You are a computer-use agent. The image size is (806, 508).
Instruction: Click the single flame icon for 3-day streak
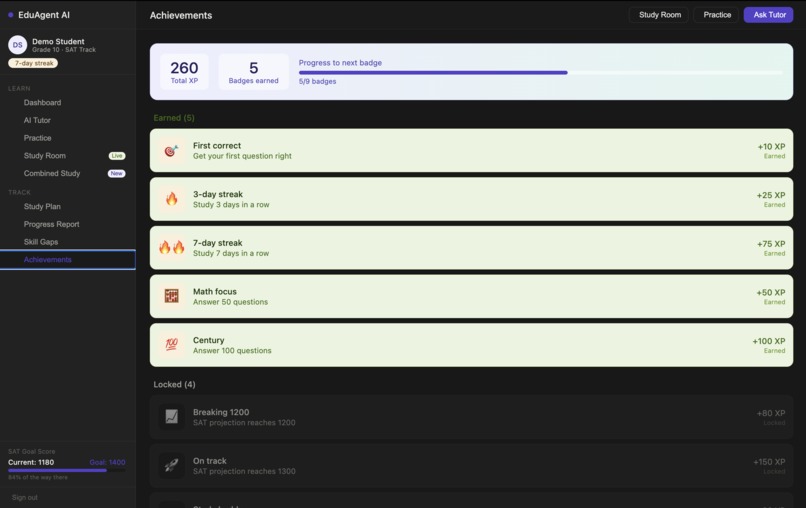[171, 199]
